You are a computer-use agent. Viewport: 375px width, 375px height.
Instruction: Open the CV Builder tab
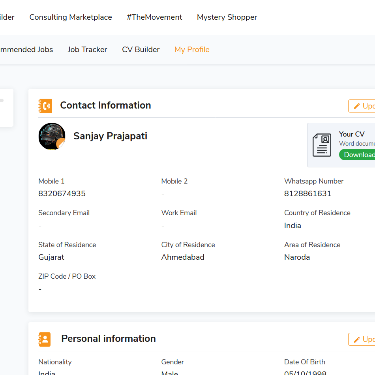tap(141, 49)
